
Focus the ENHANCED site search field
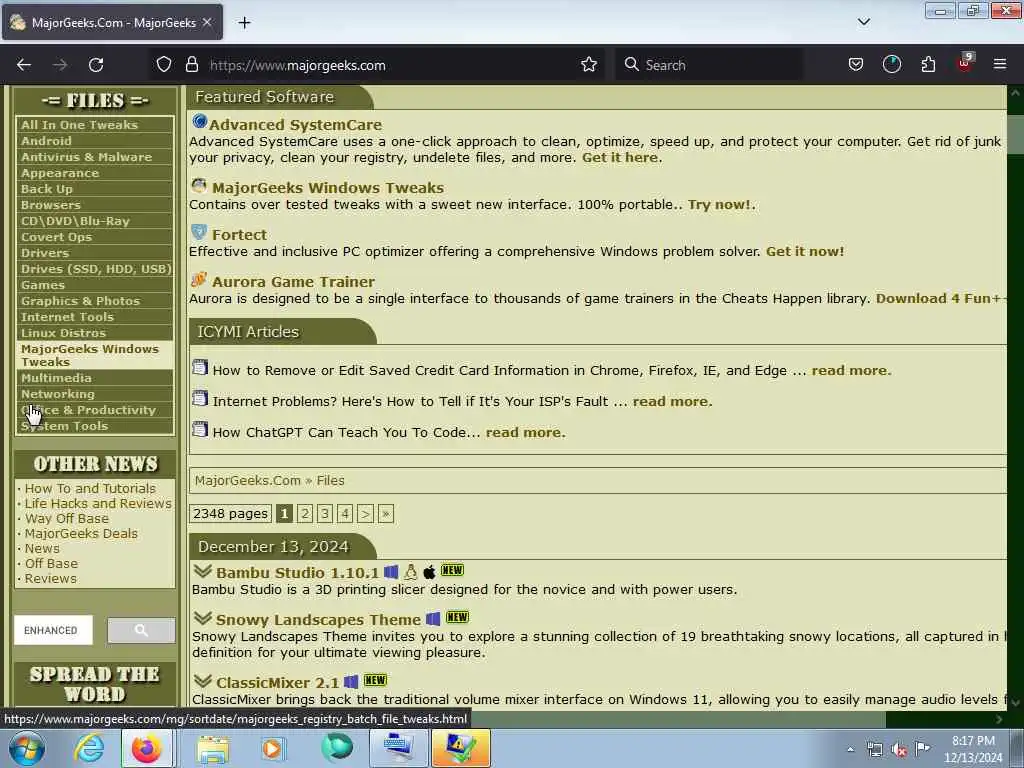[x=54, y=630]
